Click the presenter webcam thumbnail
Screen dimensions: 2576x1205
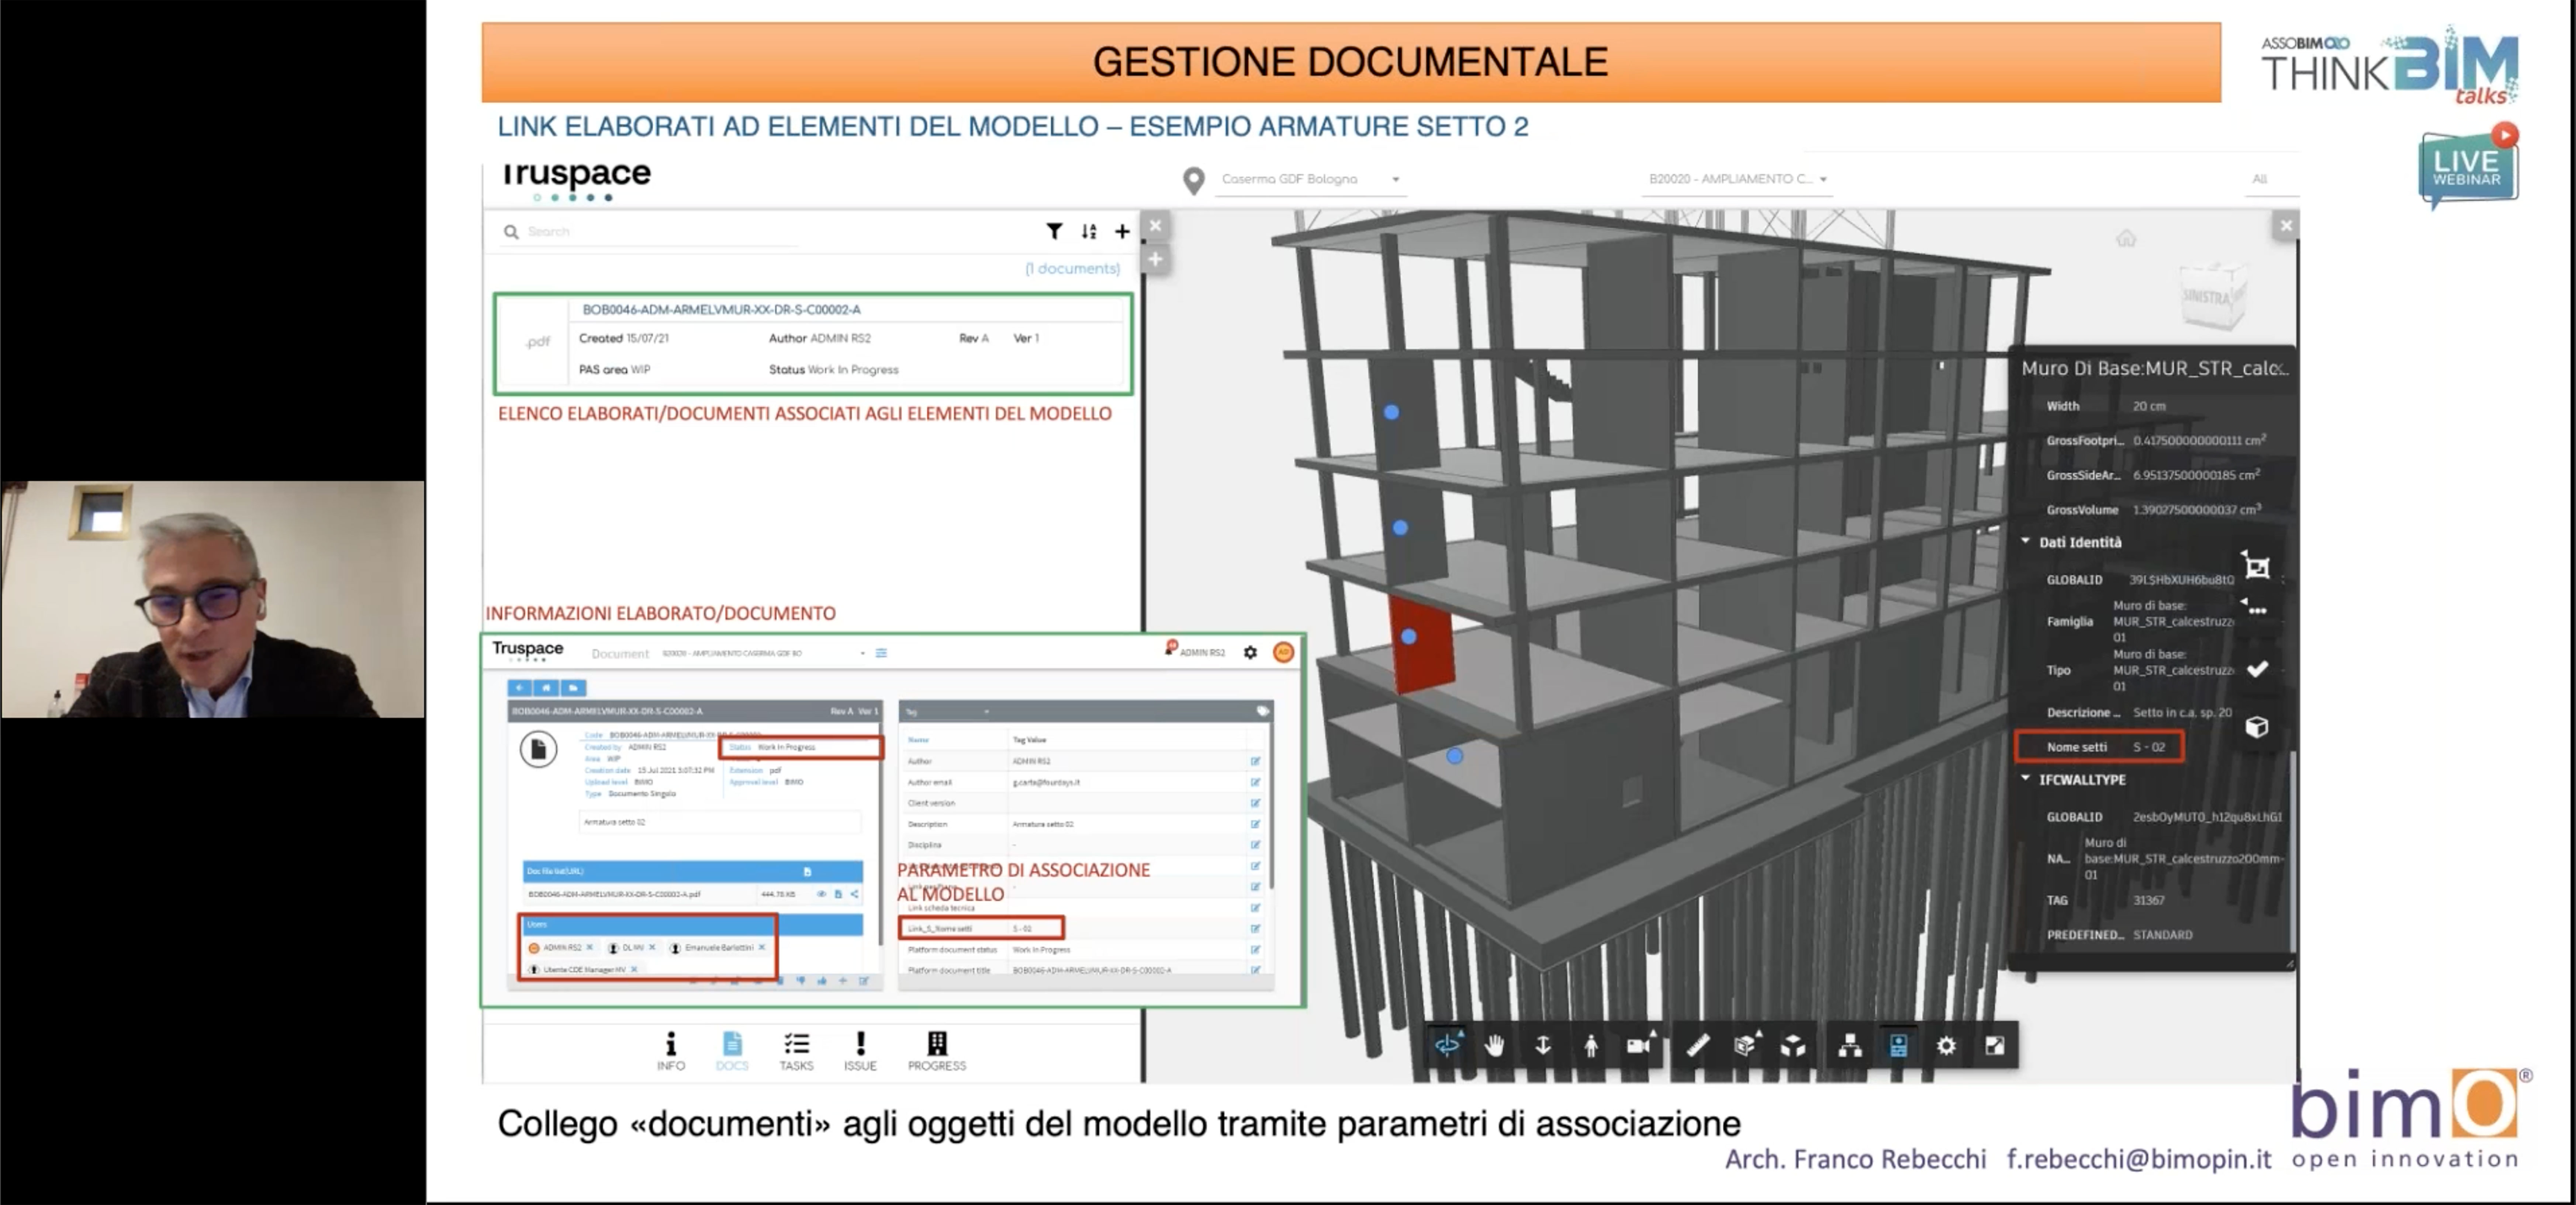coord(212,599)
